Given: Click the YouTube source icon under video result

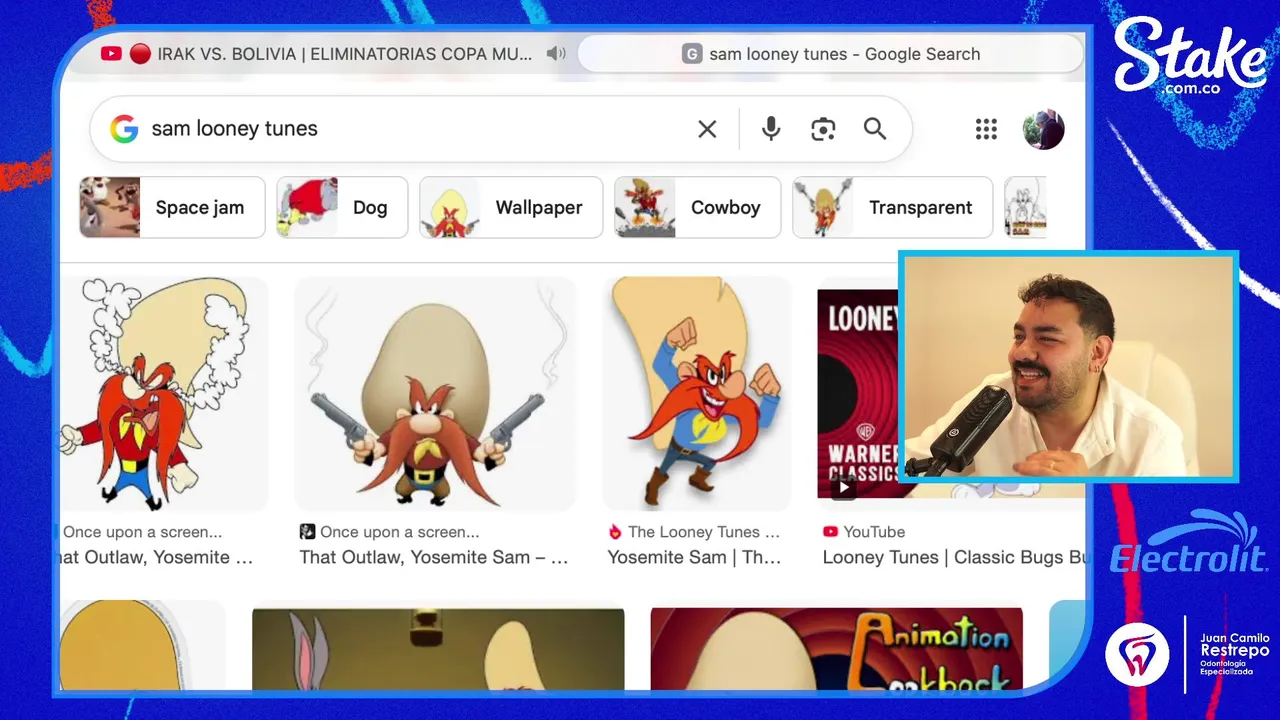Looking at the screenshot, I should click(x=830, y=532).
